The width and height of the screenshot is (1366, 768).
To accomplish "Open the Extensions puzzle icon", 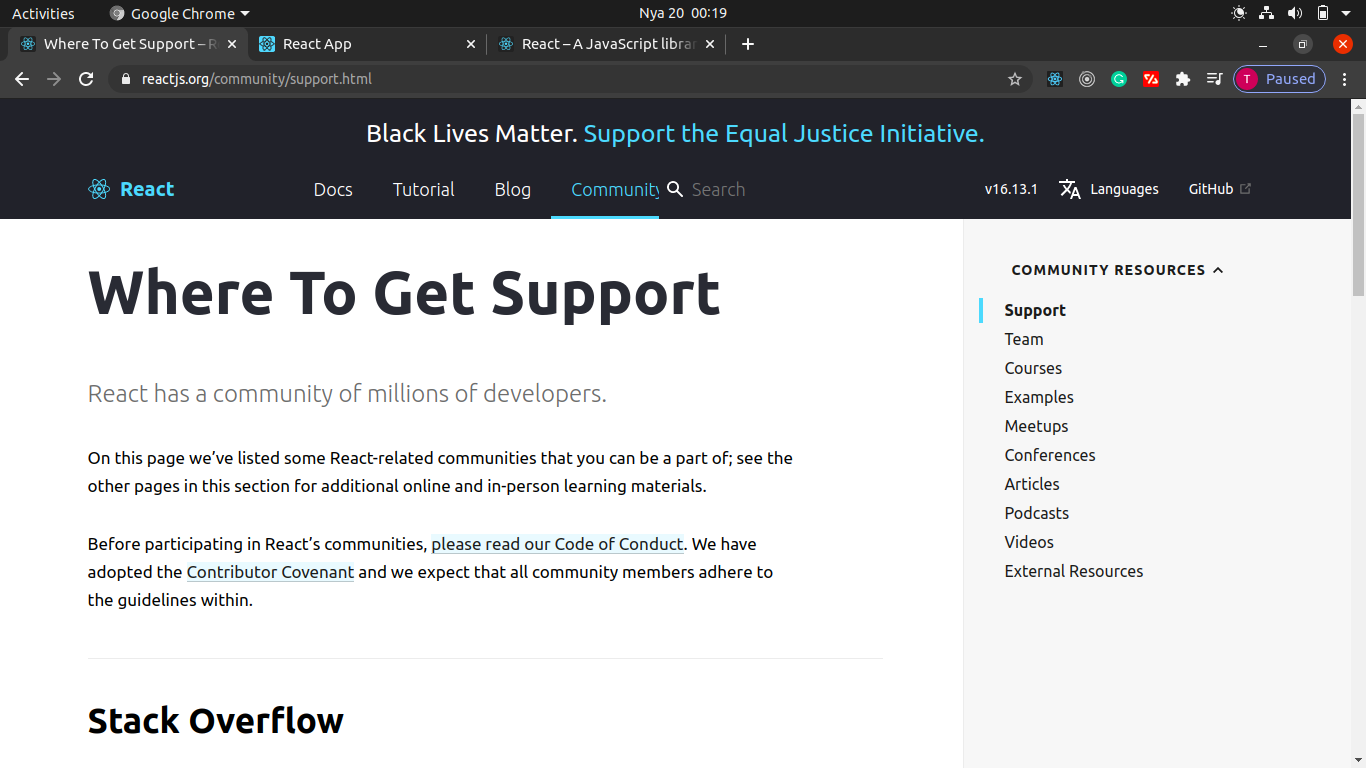I will pos(1183,79).
